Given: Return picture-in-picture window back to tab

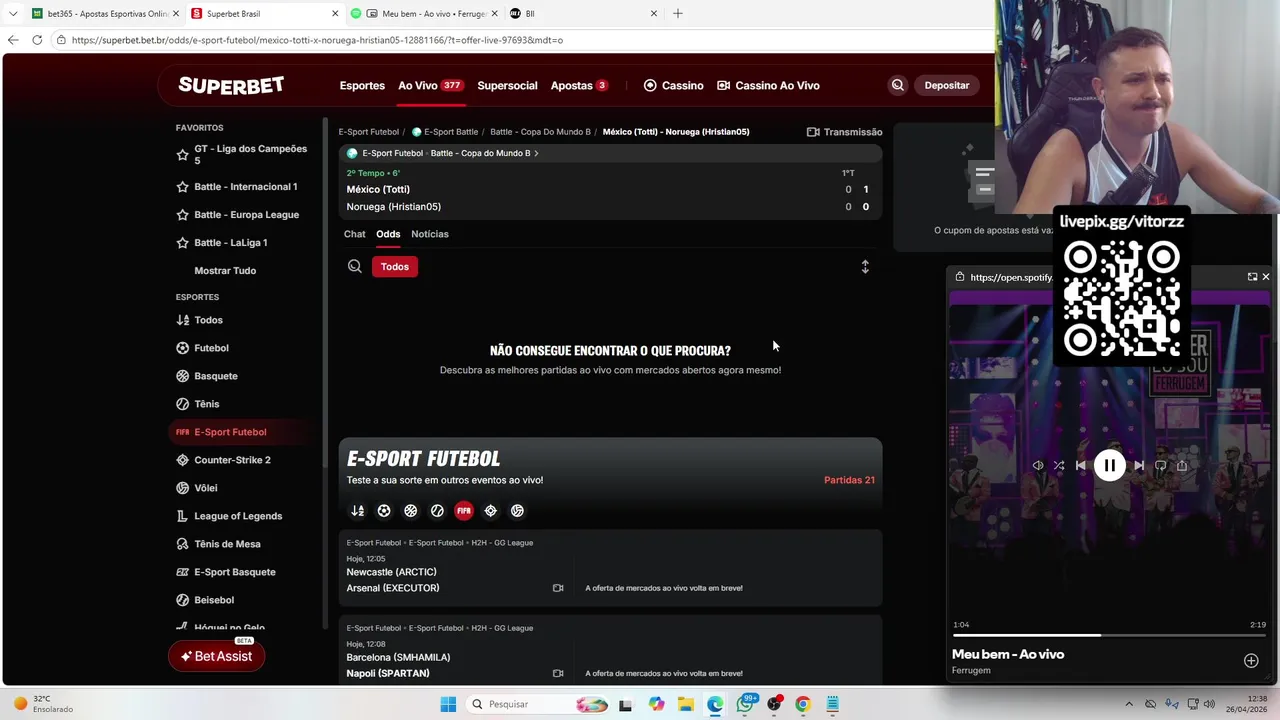Looking at the screenshot, I should click(x=1252, y=277).
